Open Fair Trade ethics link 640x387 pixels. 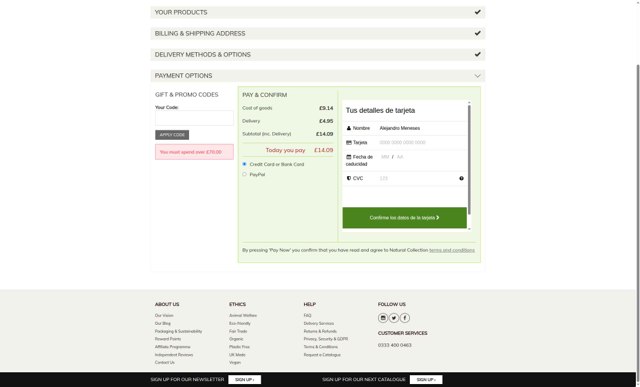click(x=238, y=331)
